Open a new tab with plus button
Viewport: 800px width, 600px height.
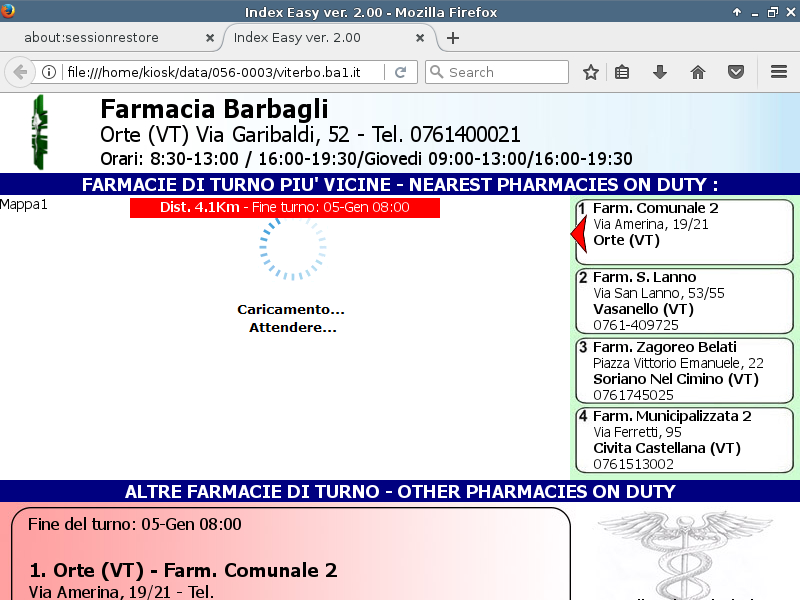click(x=453, y=38)
